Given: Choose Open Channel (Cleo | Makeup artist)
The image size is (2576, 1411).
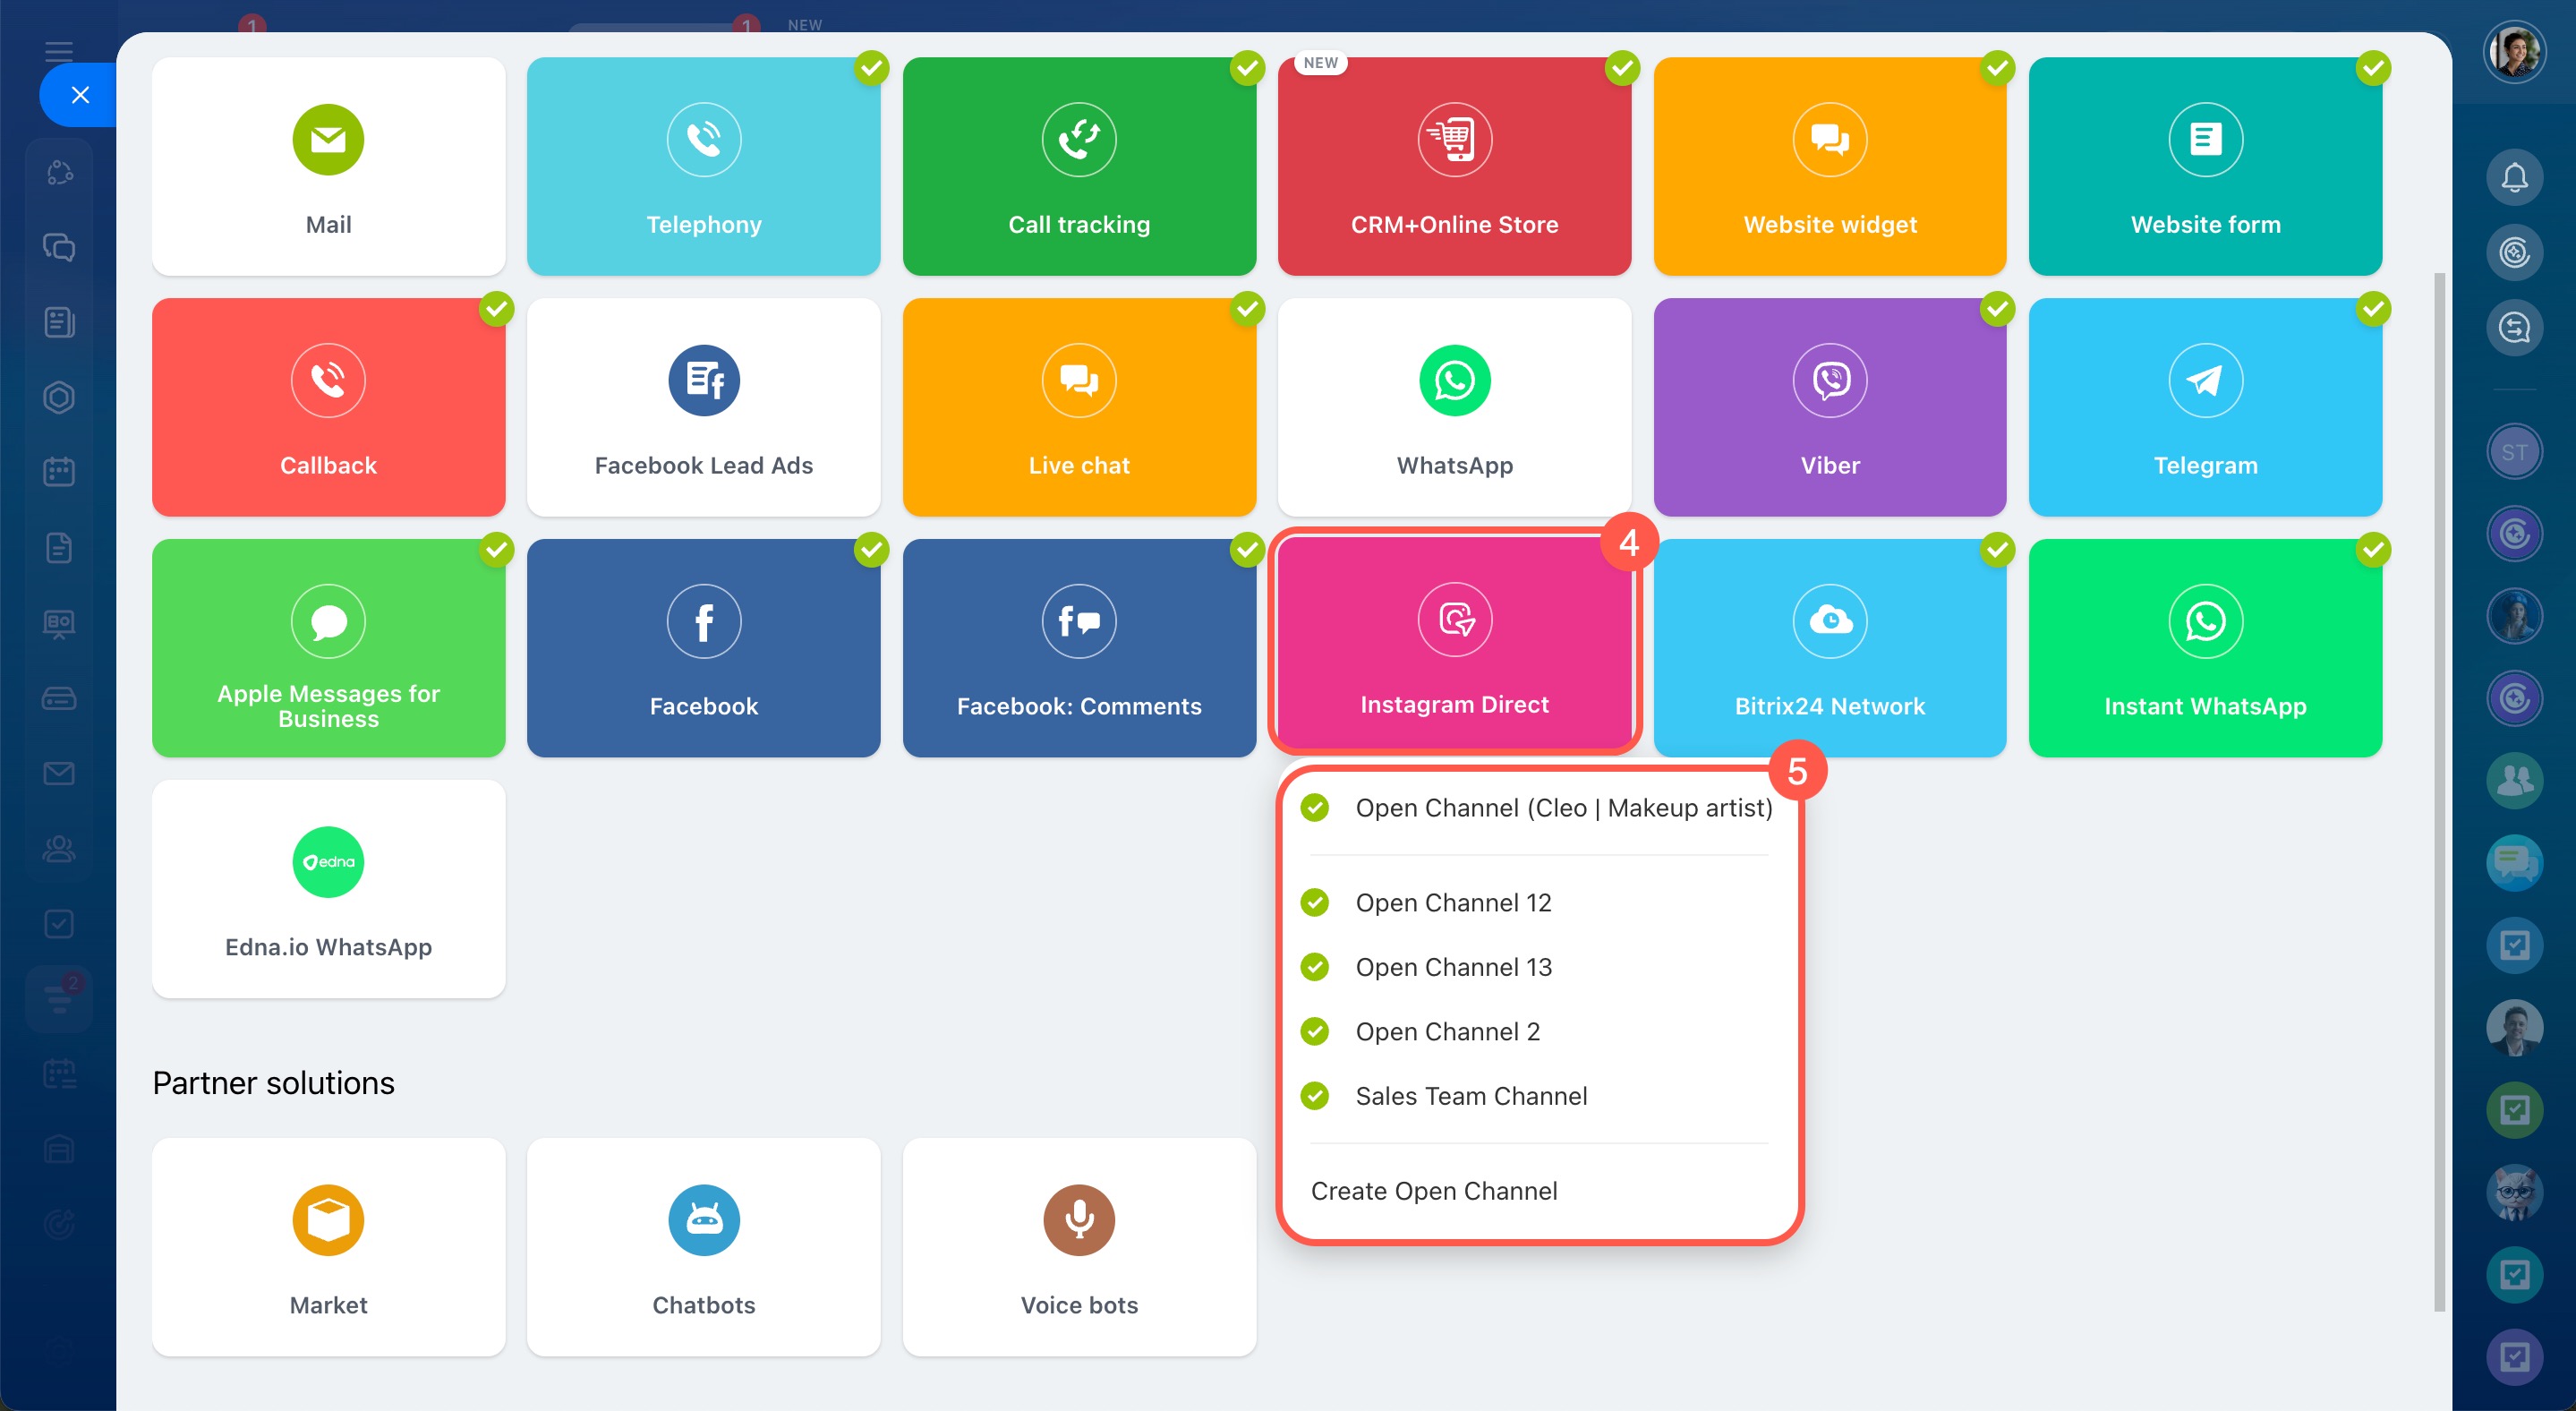Looking at the screenshot, I should point(1563,808).
